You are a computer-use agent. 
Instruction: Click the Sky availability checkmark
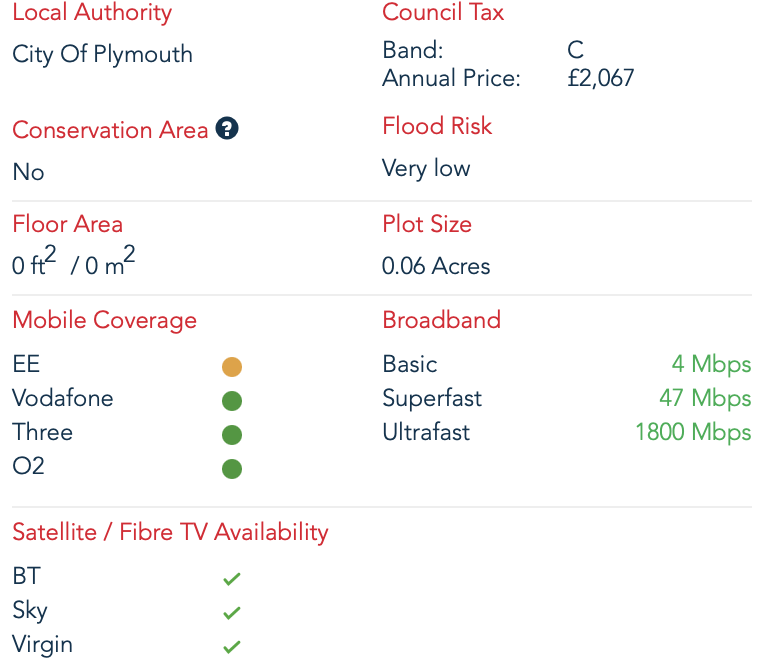[232, 612]
